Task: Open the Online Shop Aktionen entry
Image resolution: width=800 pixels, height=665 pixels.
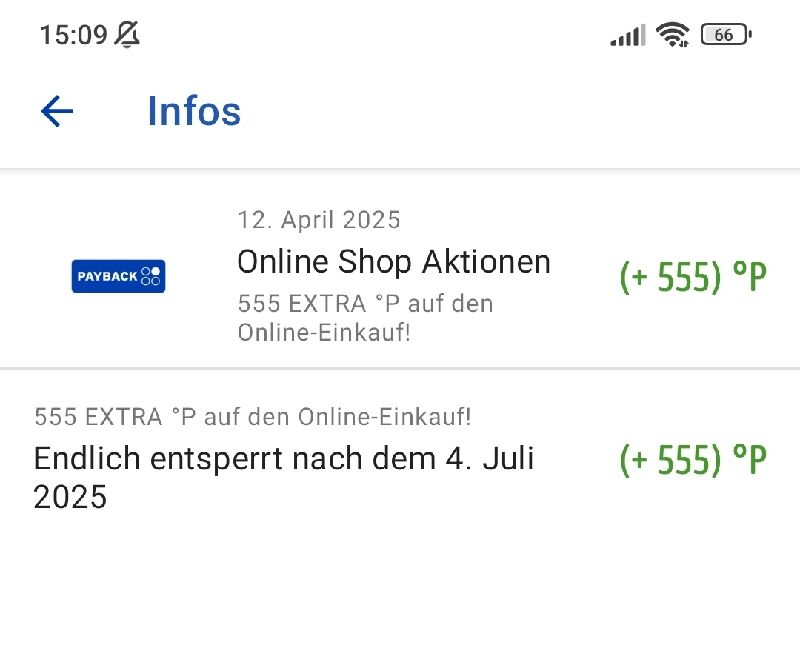Action: point(400,269)
